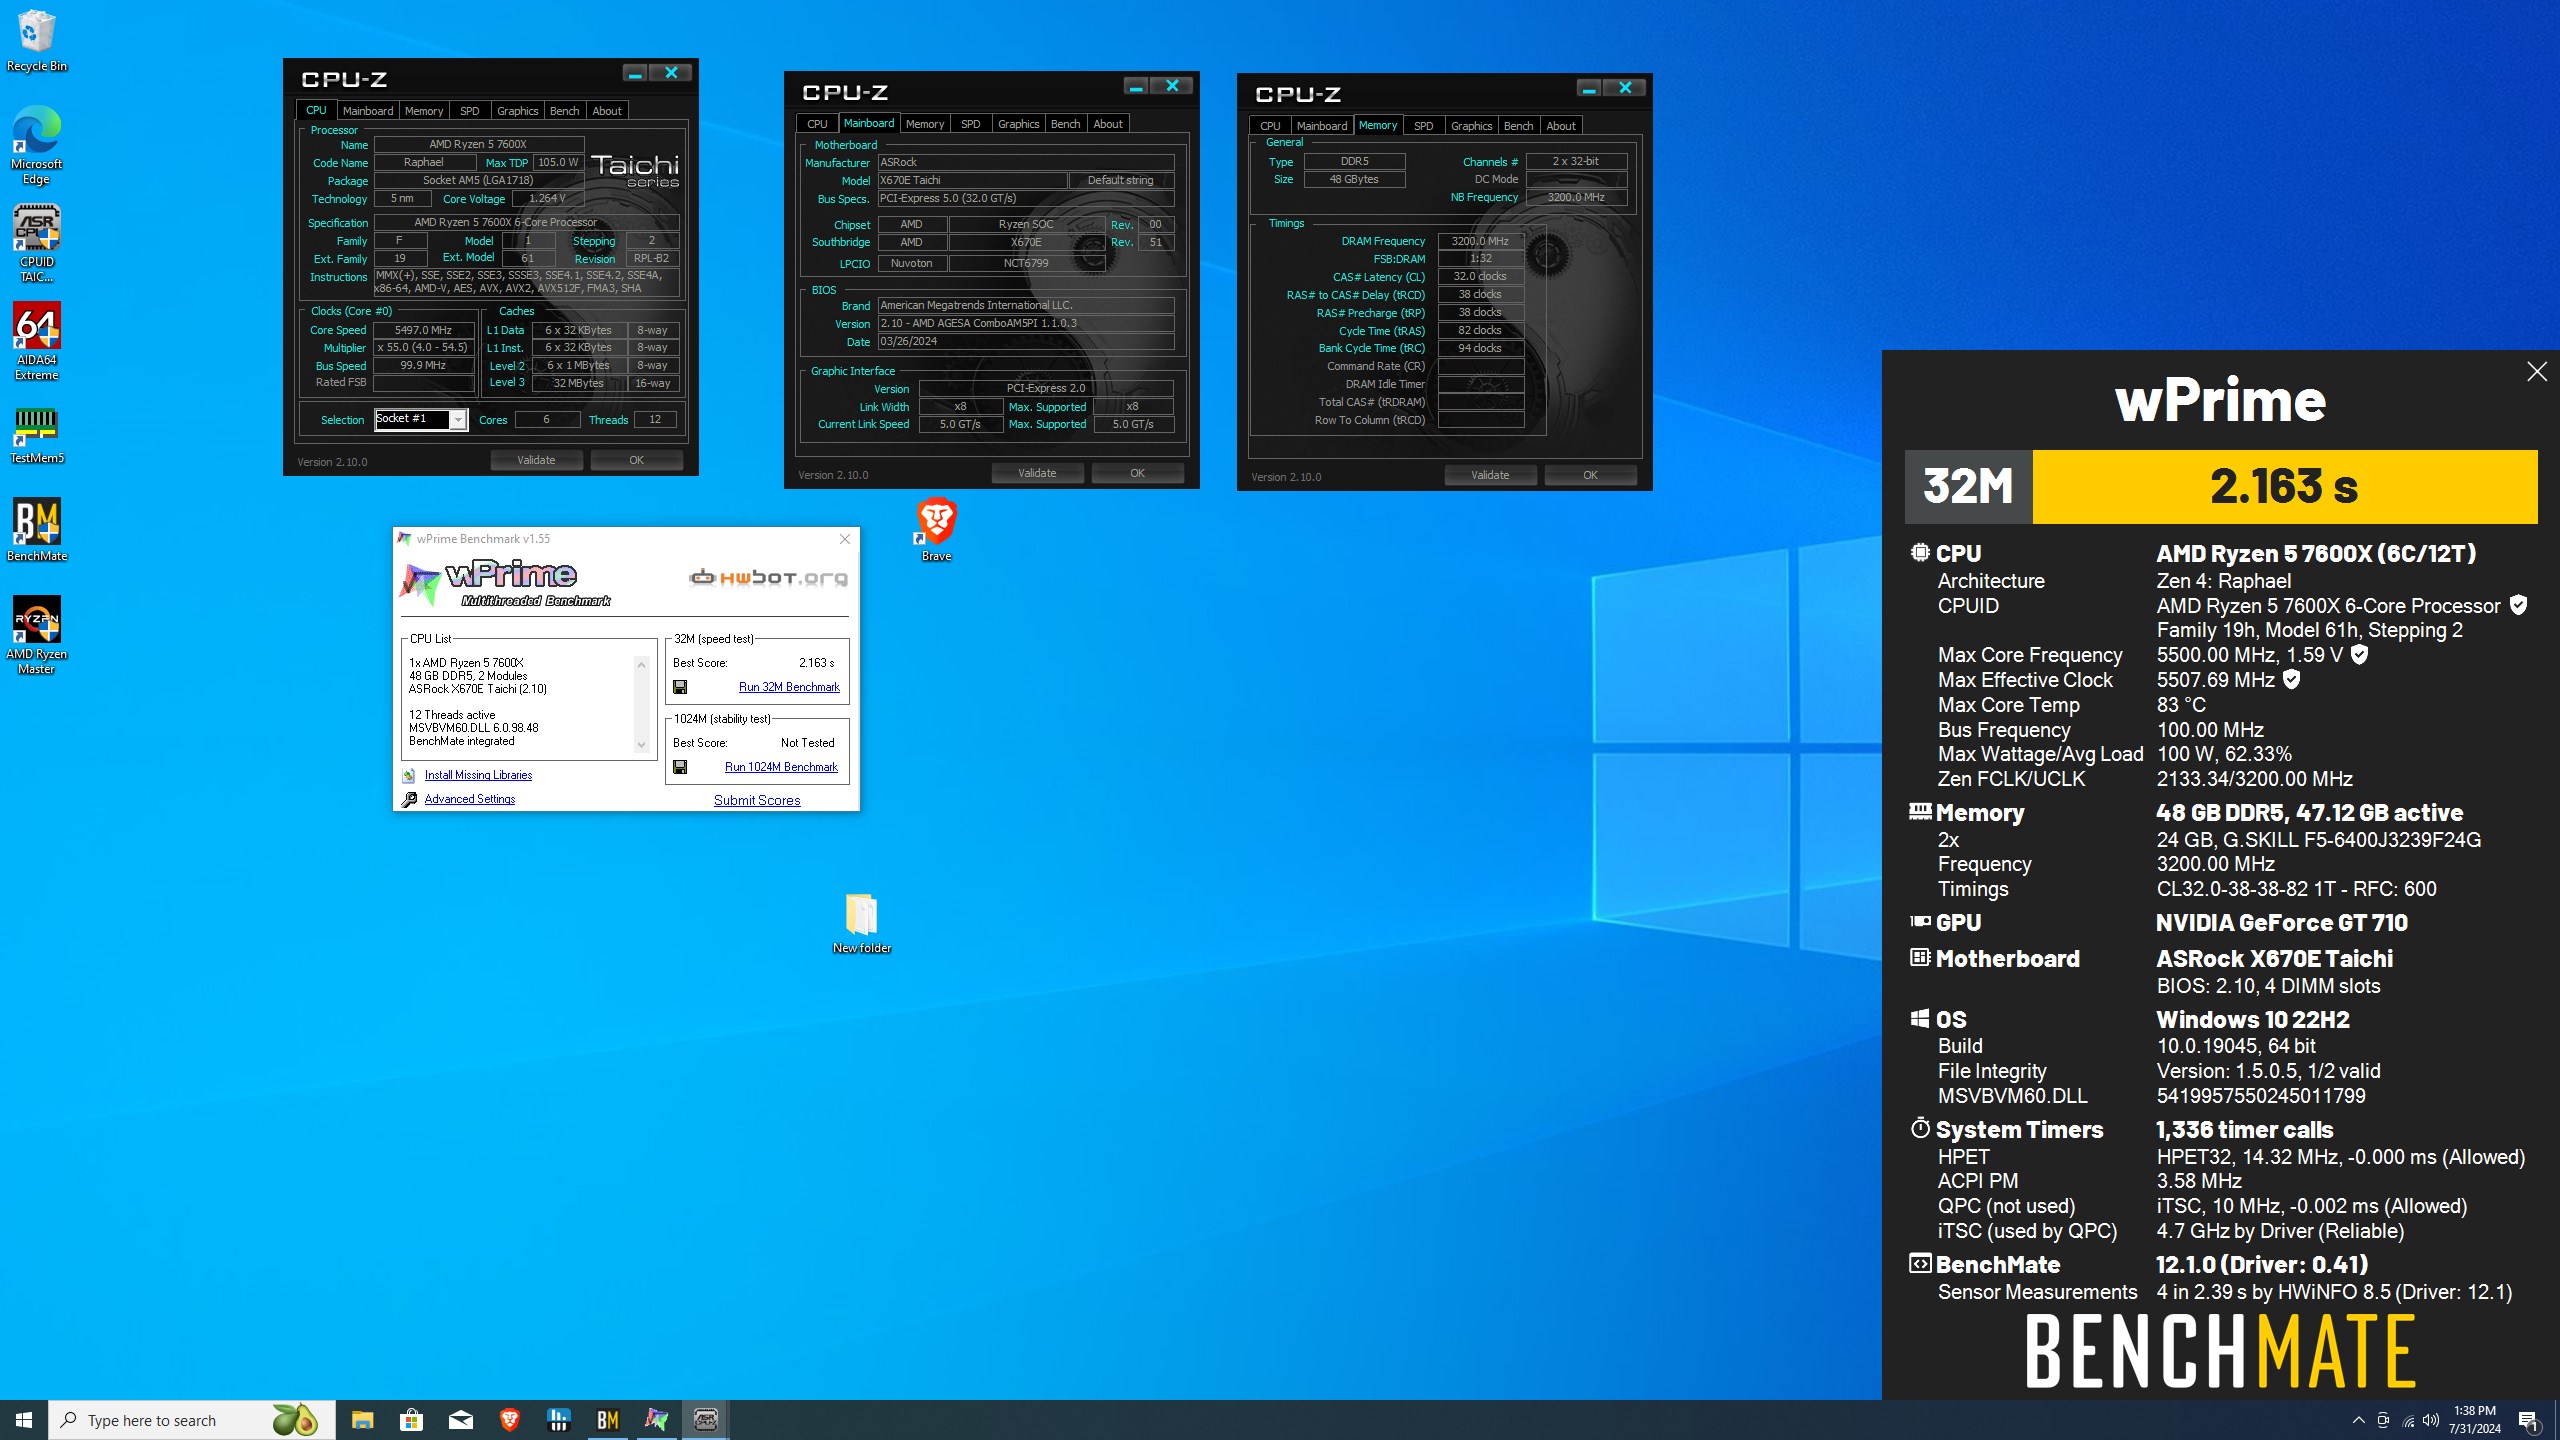Launch AIDA64 Extreme desktop shortcut
The image size is (2560, 1440).
click(x=36, y=342)
